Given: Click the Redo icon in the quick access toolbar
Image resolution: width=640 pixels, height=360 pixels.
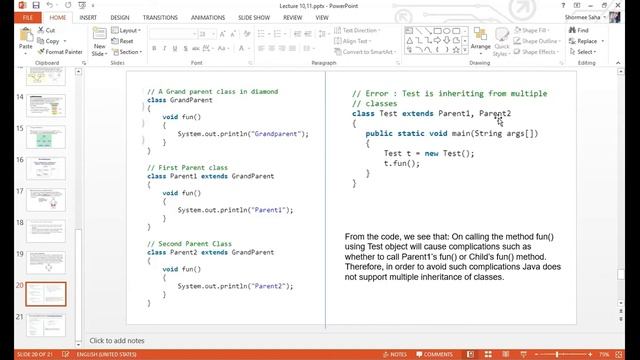Looking at the screenshot, I should (68, 5).
